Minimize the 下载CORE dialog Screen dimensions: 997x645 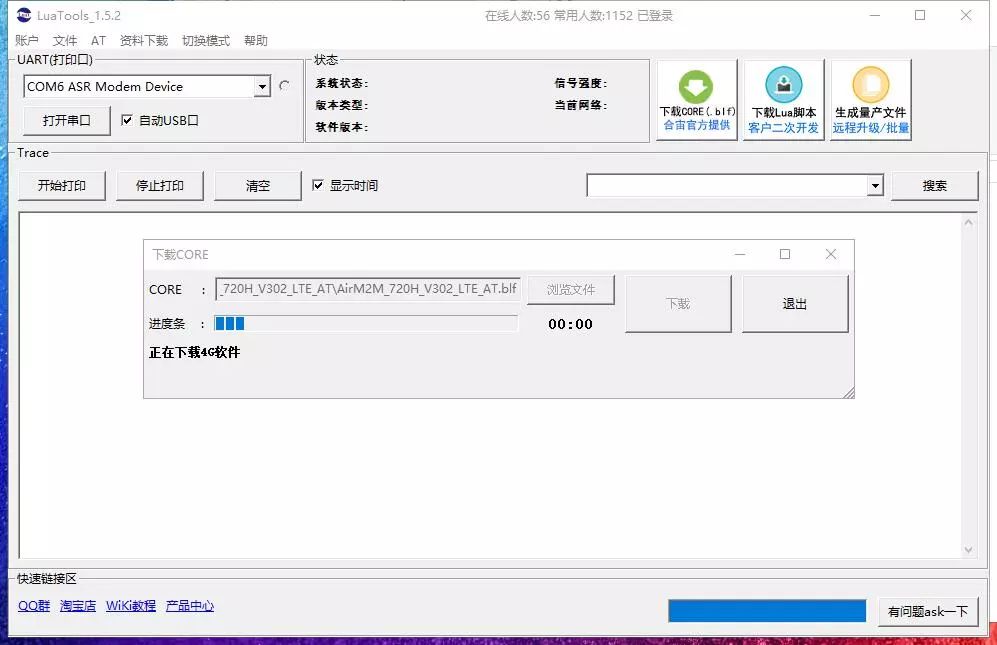coord(739,254)
